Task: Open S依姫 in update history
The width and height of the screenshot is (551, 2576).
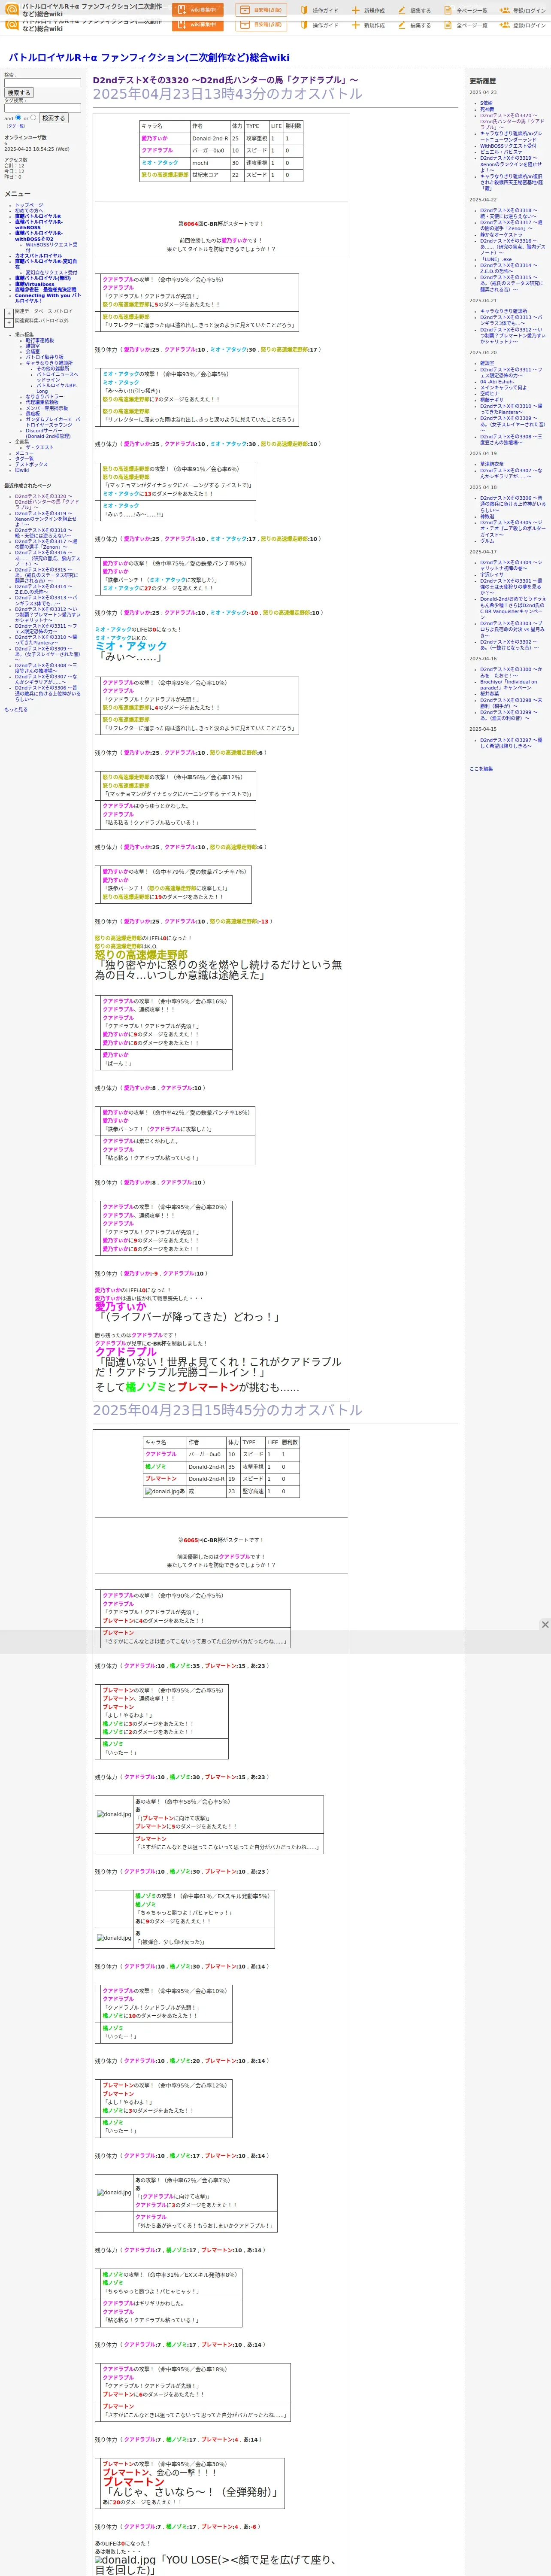Action: pos(486,103)
